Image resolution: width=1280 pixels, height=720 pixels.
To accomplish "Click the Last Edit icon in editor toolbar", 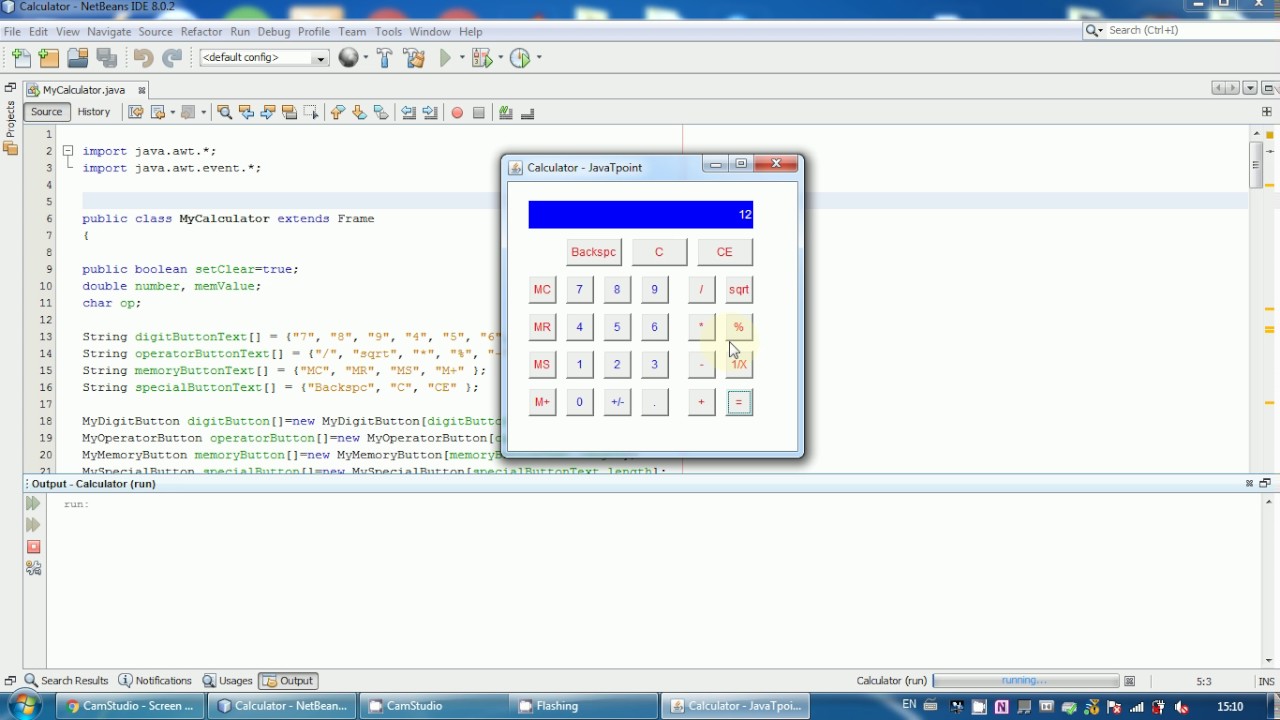I will coord(136,112).
